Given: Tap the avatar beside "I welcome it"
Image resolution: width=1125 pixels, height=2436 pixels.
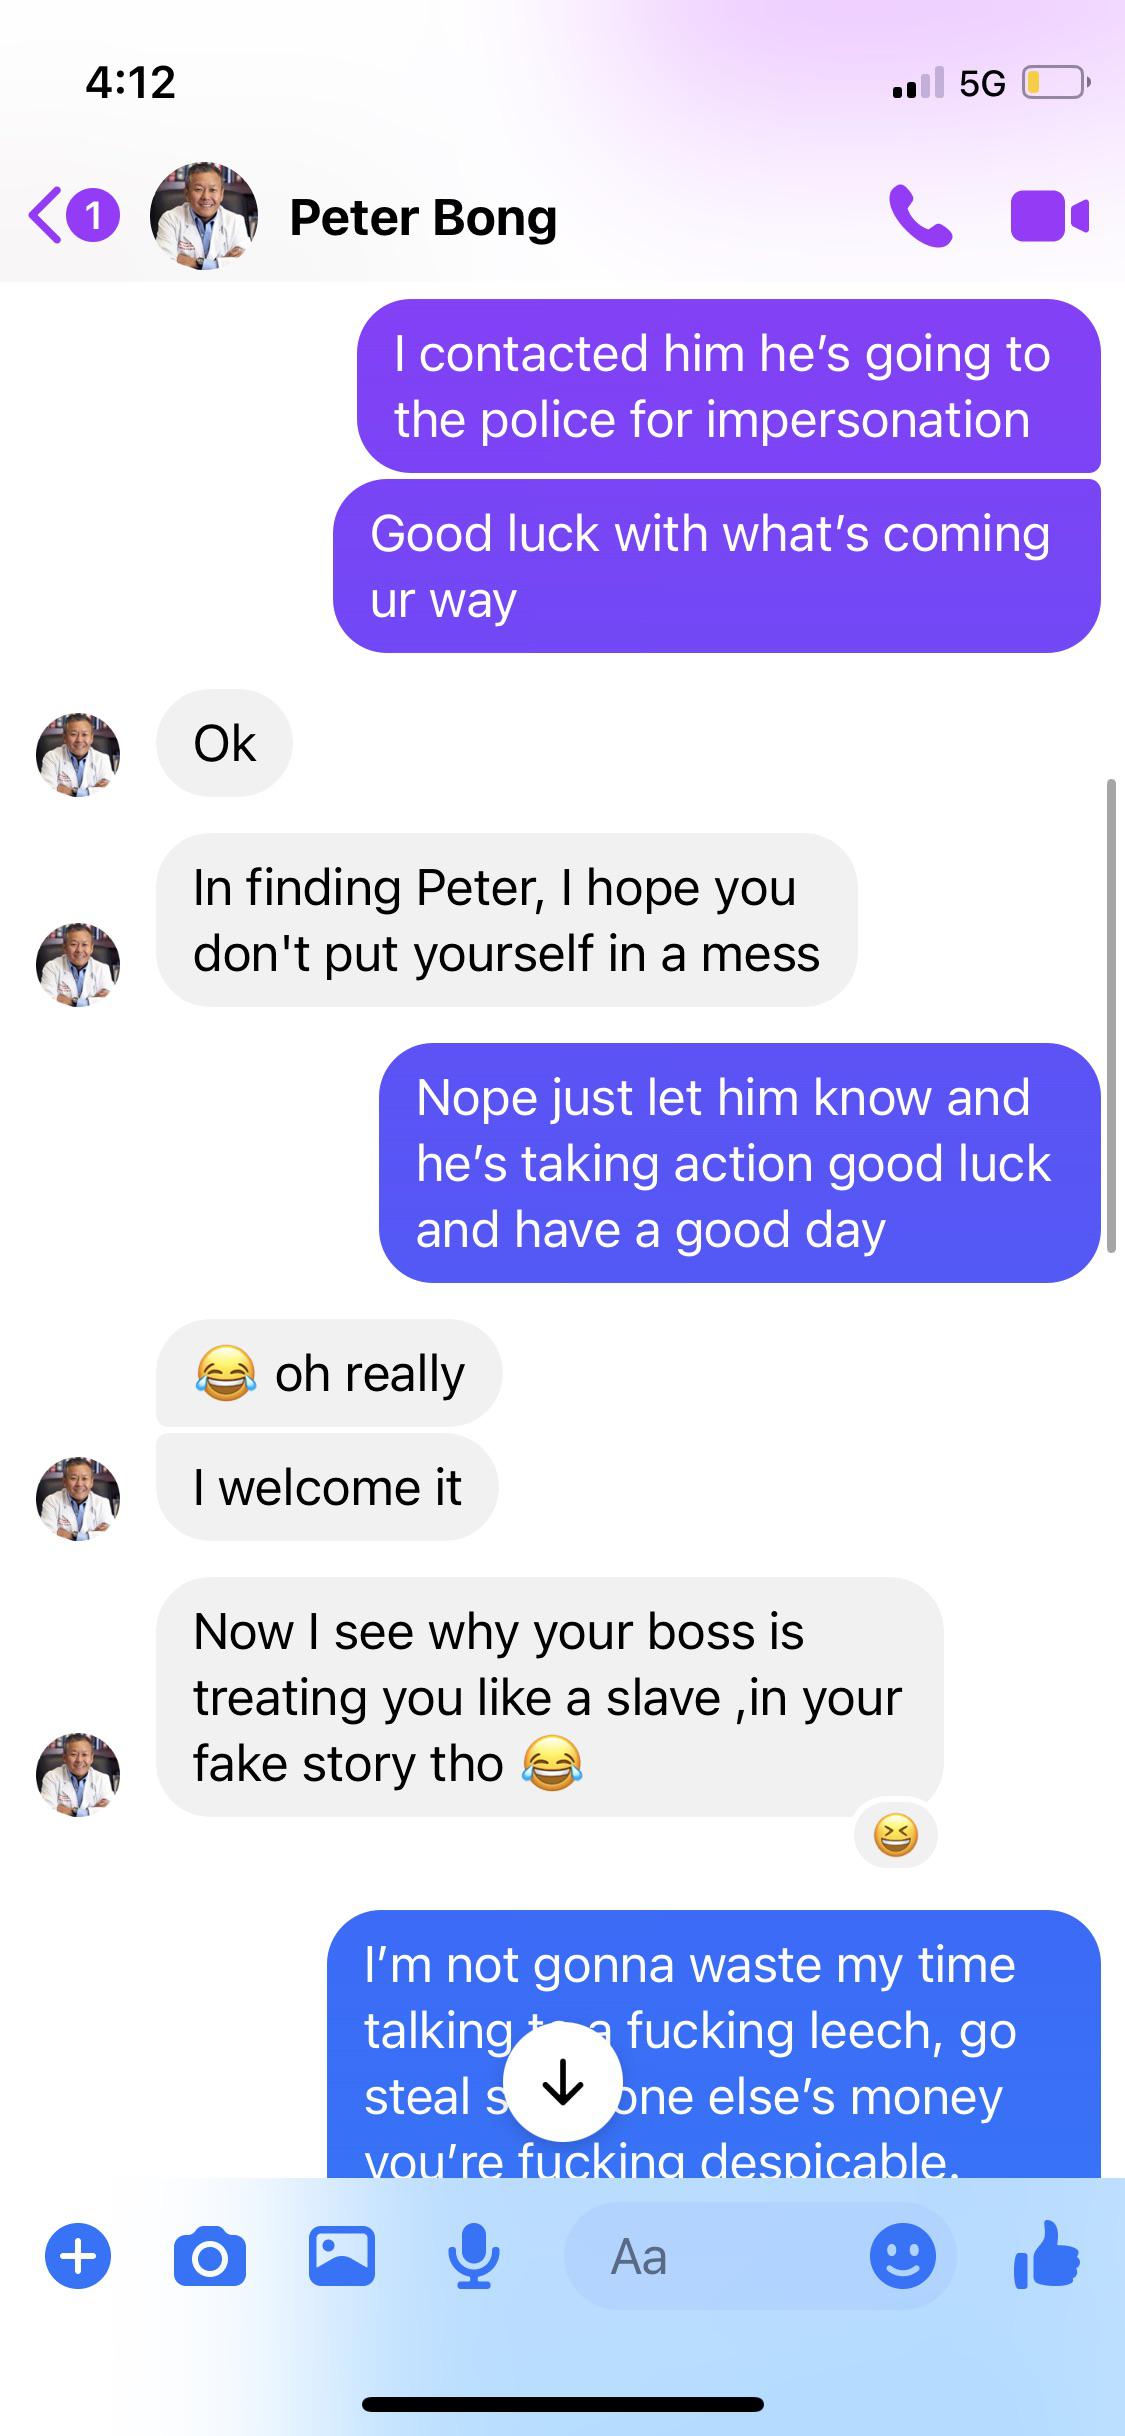Looking at the screenshot, I should [x=78, y=1498].
